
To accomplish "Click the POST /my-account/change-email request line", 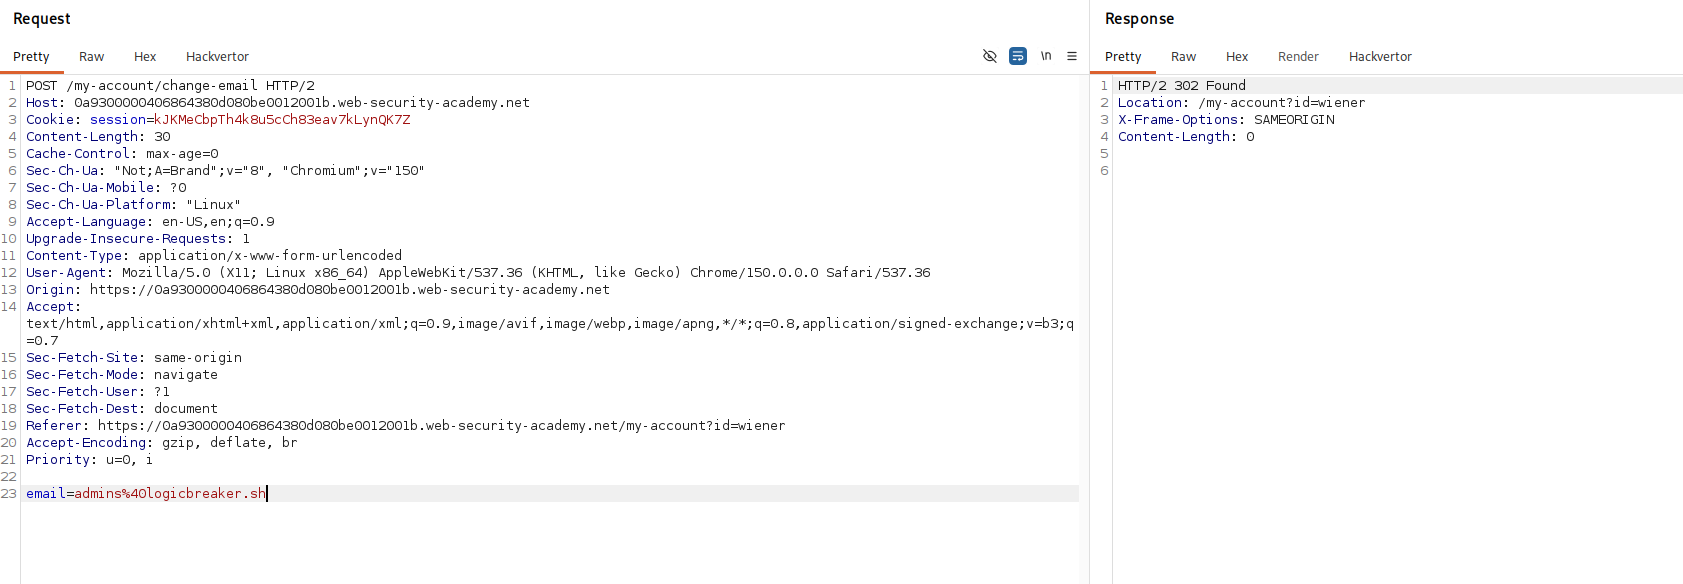I will tap(170, 86).
